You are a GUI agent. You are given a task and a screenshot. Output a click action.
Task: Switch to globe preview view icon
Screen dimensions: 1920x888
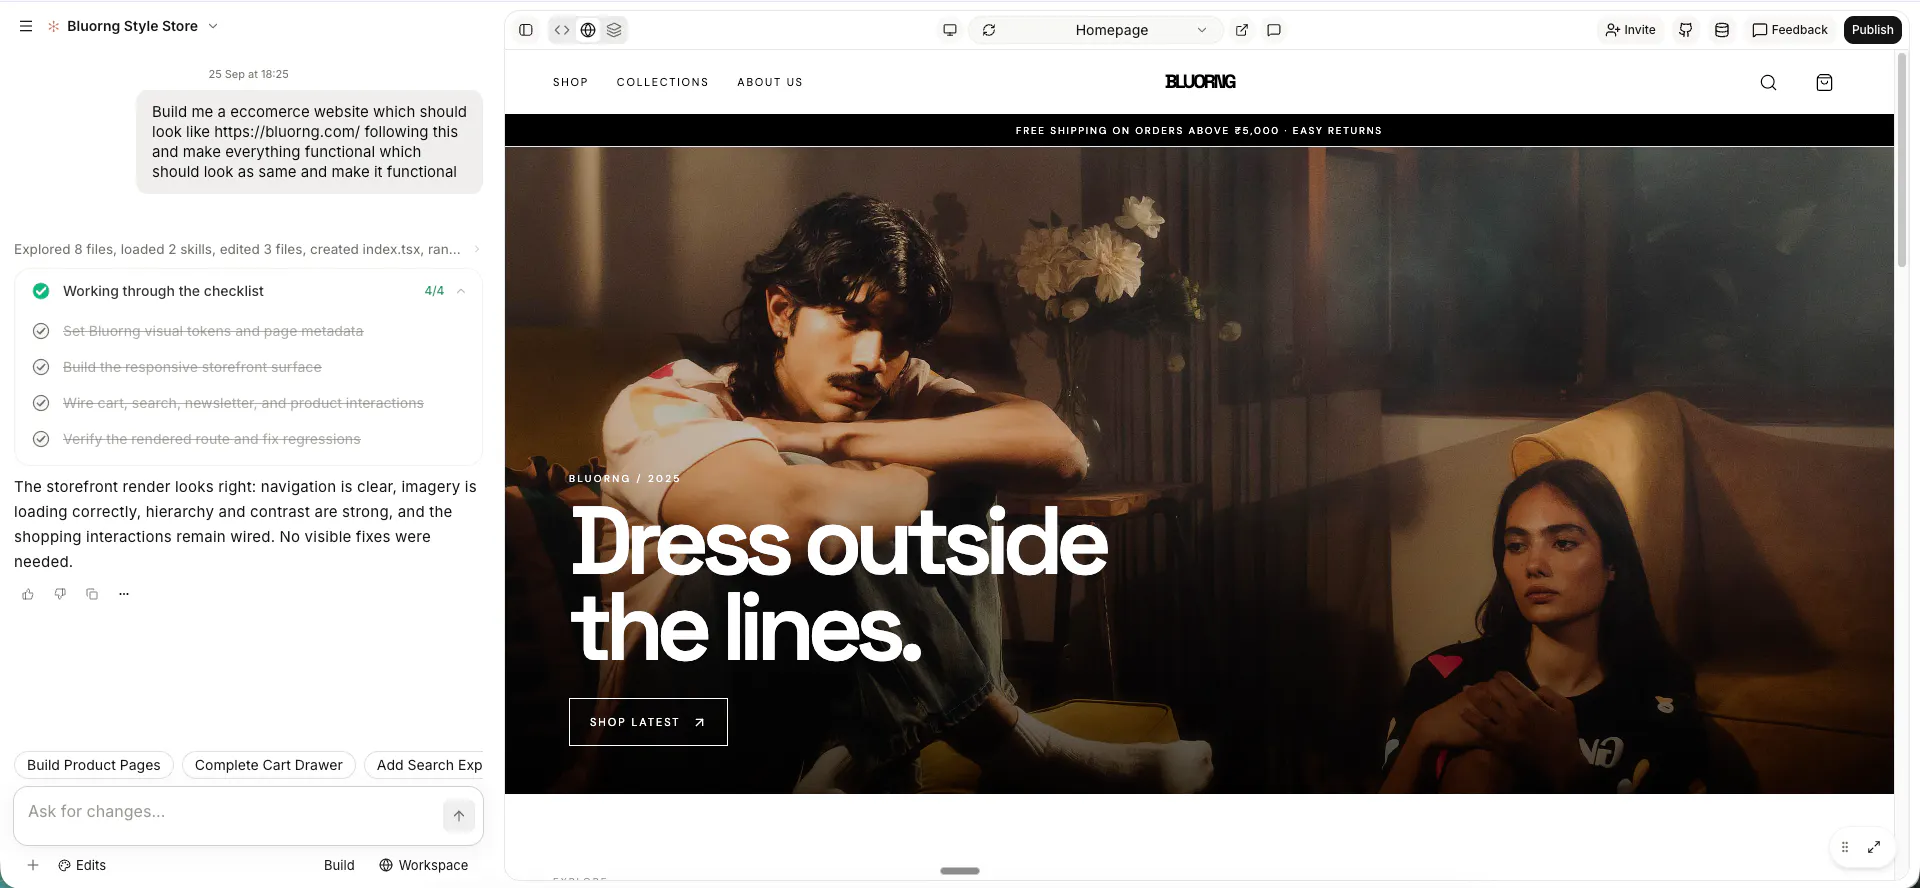588,30
